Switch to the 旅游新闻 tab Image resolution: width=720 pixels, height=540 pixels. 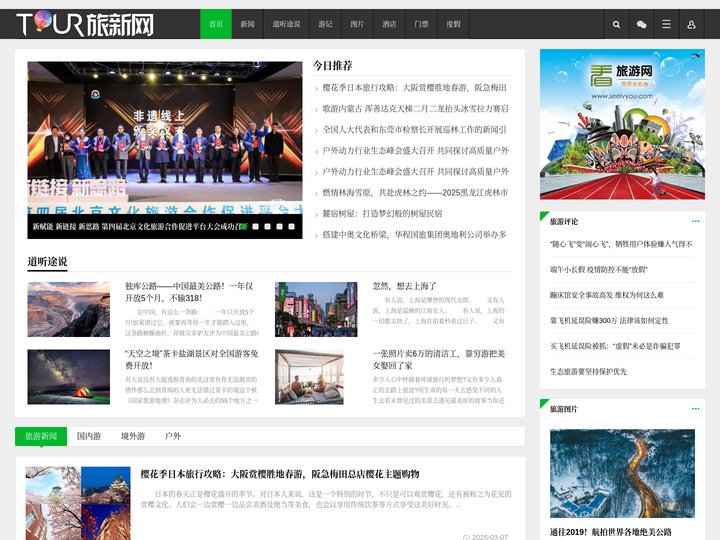41,436
